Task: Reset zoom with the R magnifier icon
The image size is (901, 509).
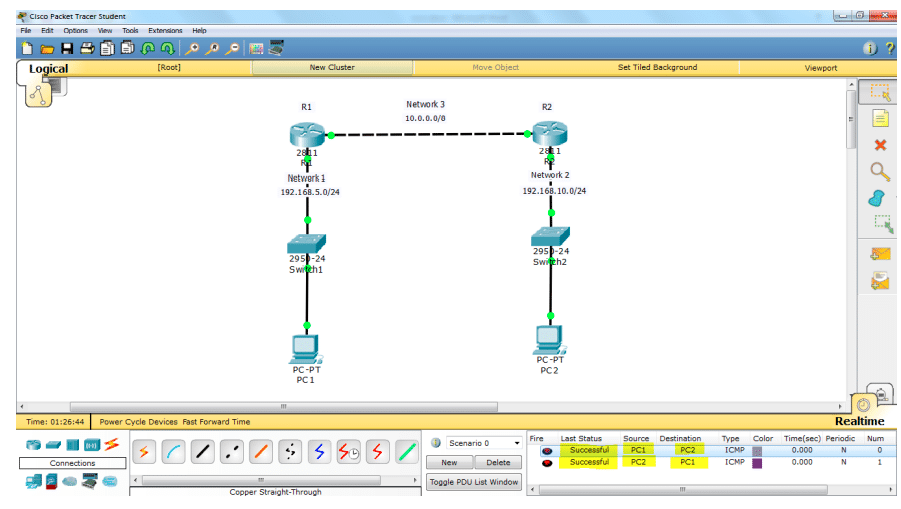Action: point(212,48)
